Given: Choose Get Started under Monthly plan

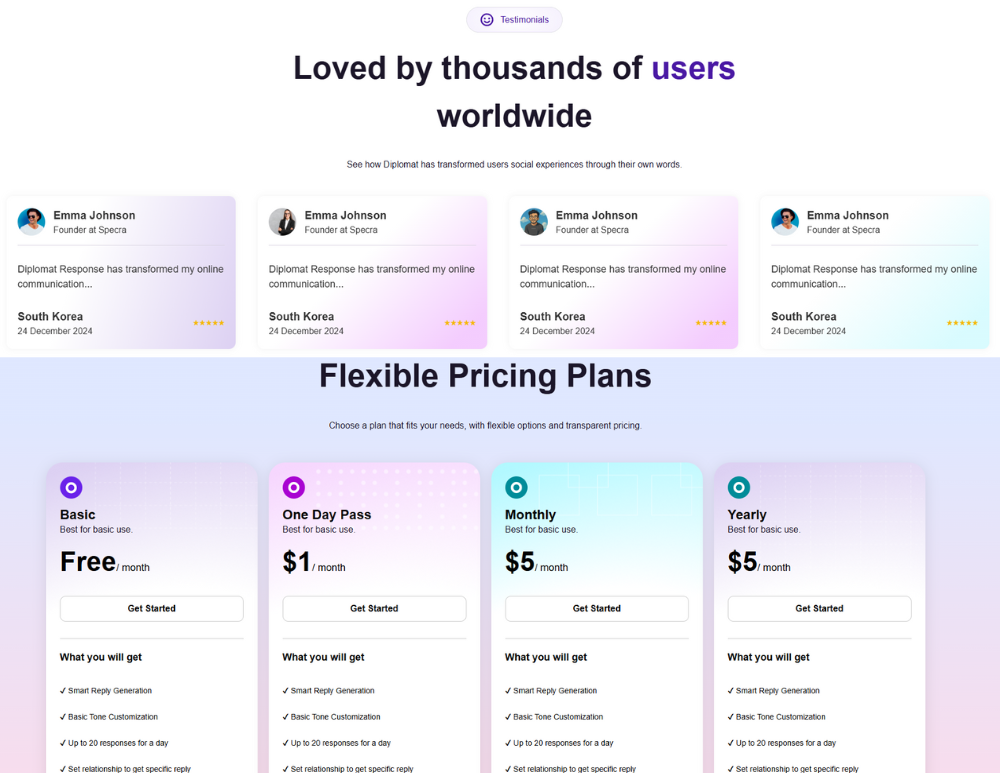Looking at the screenshot, I should [x=597, y=608].
